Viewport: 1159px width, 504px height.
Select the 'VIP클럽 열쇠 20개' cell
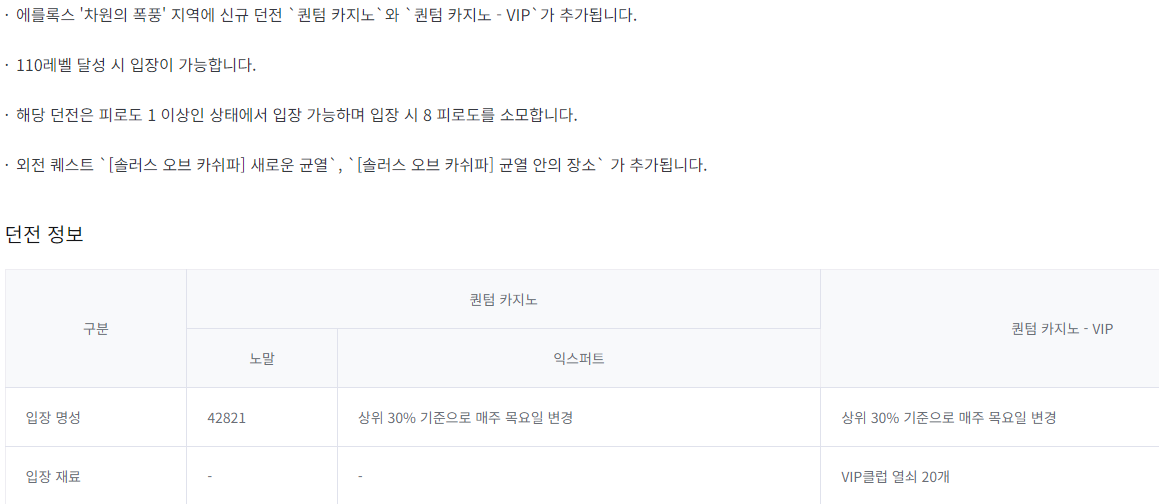point(896,476)
